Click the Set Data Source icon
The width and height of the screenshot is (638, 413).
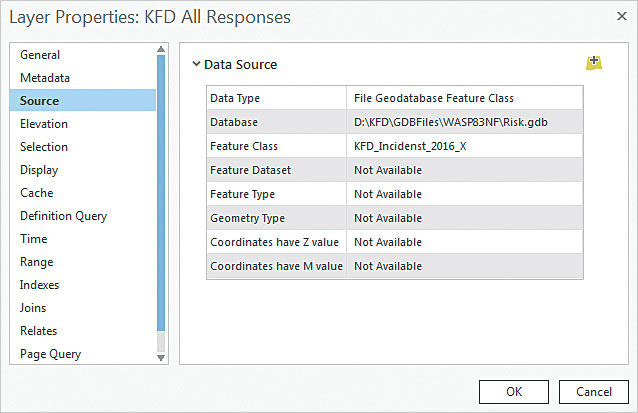(x=594, y=63)
